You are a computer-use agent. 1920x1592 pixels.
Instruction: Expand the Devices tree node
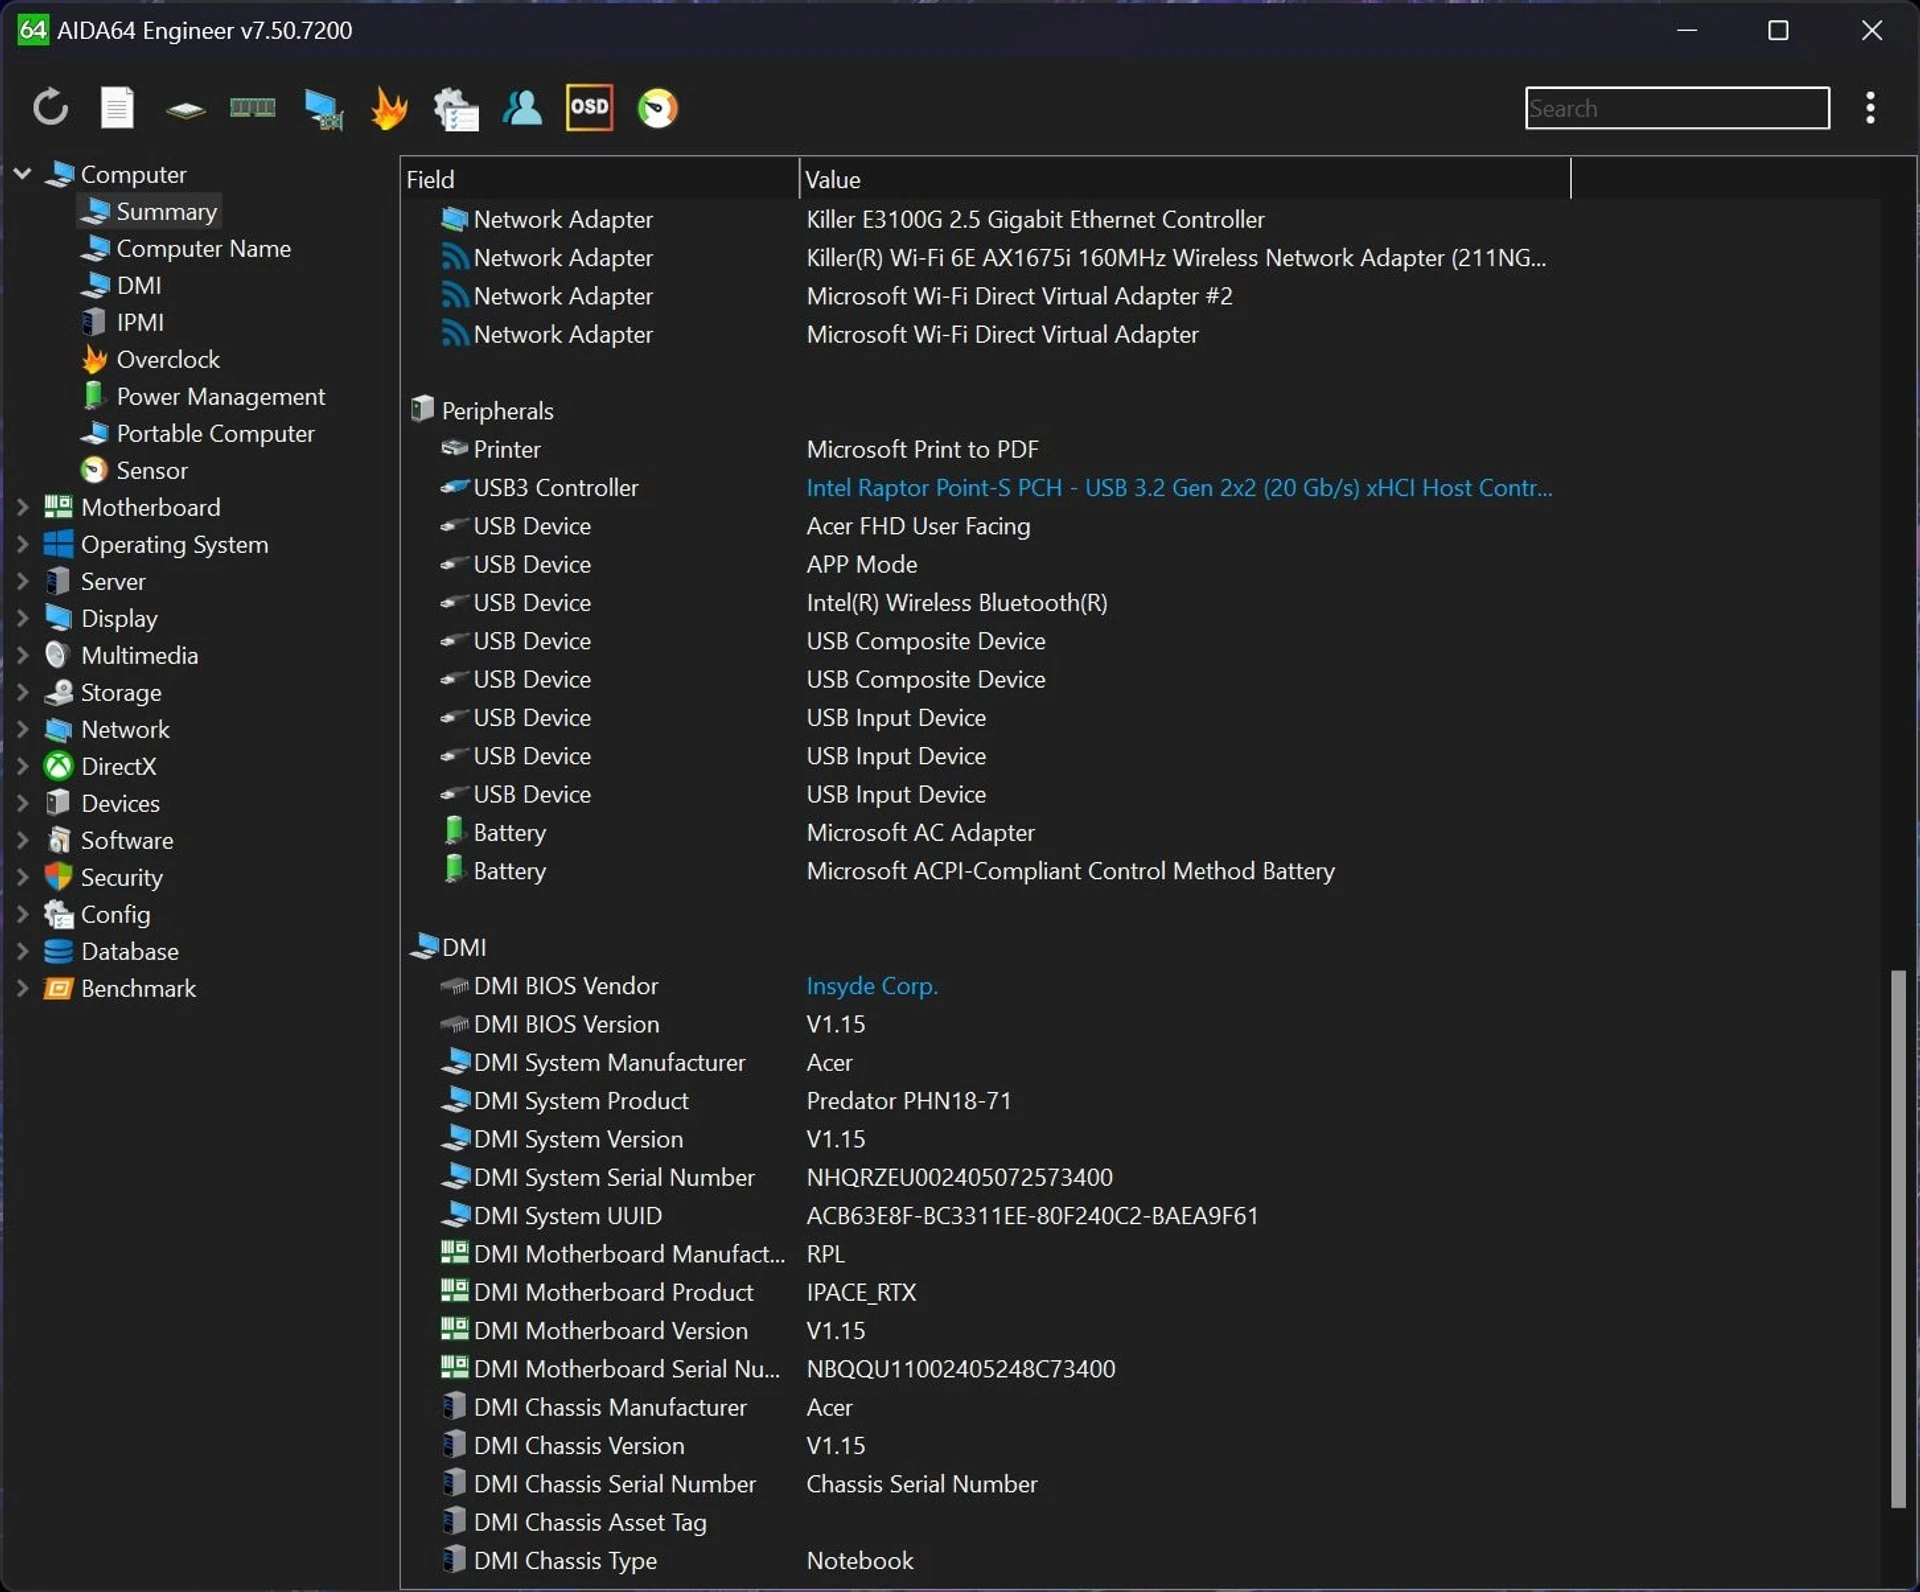(22, 803)
